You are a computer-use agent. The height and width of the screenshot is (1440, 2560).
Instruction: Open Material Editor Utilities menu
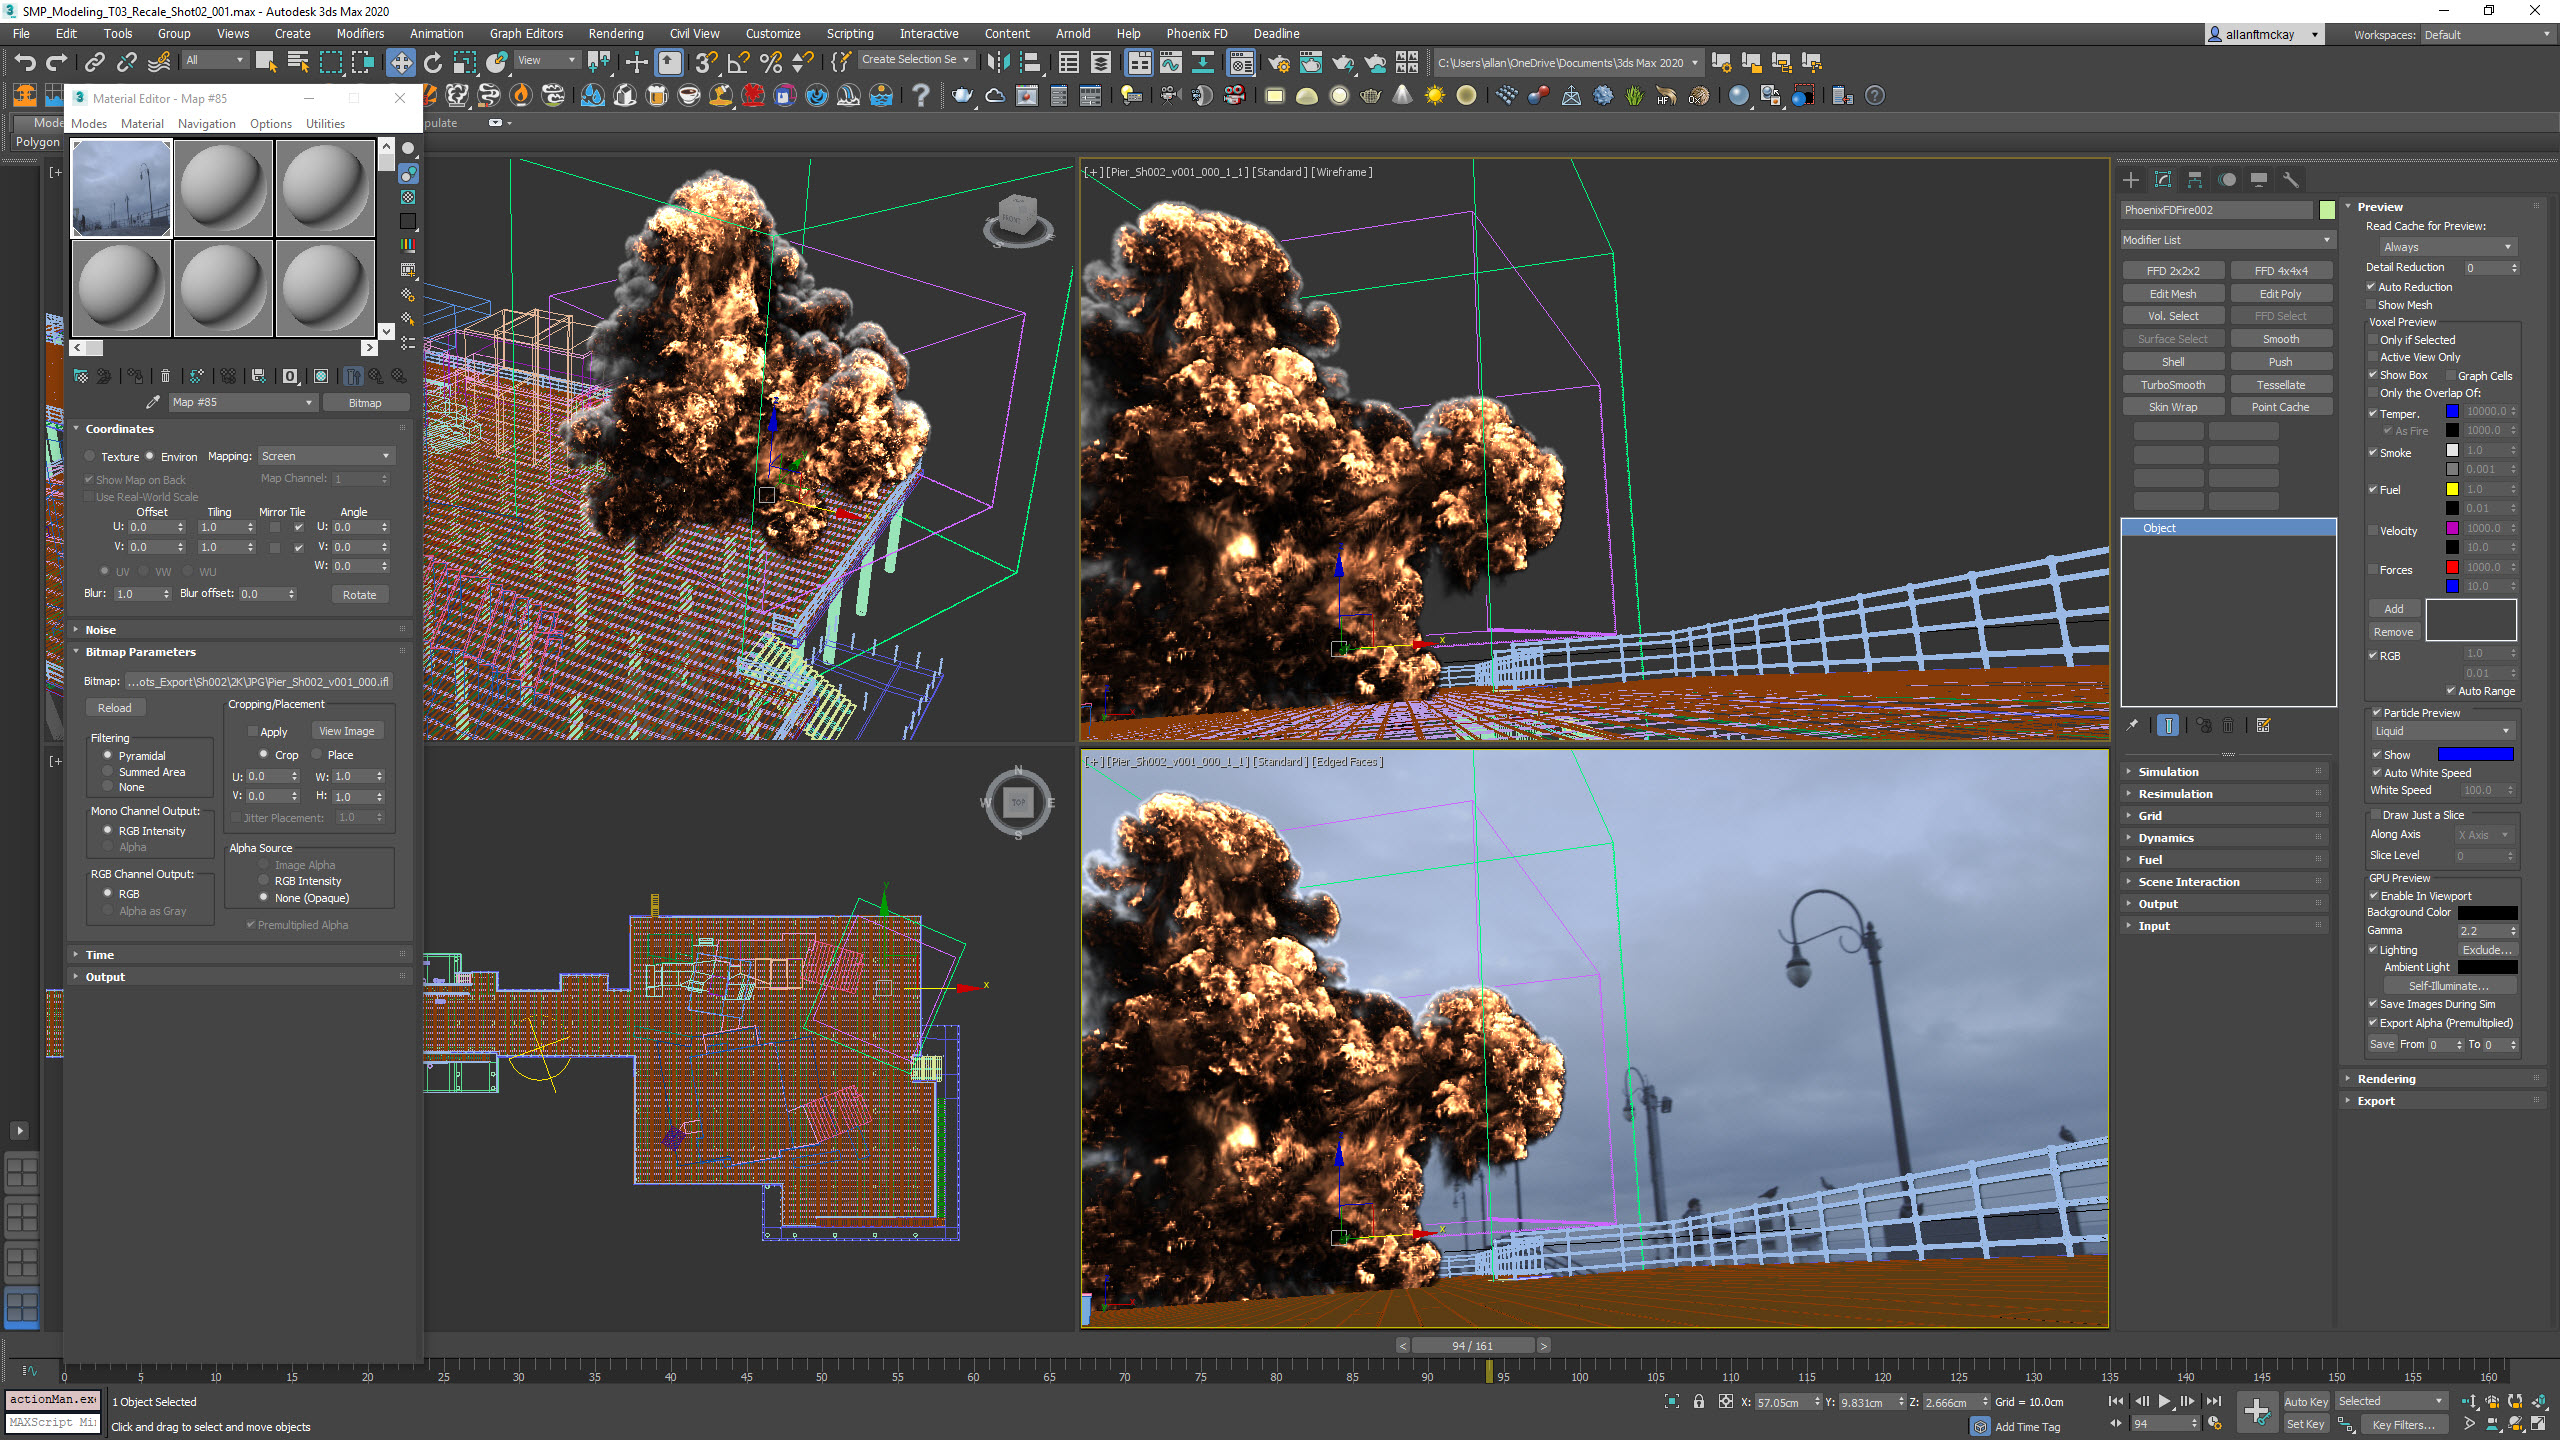click(325, 124)
